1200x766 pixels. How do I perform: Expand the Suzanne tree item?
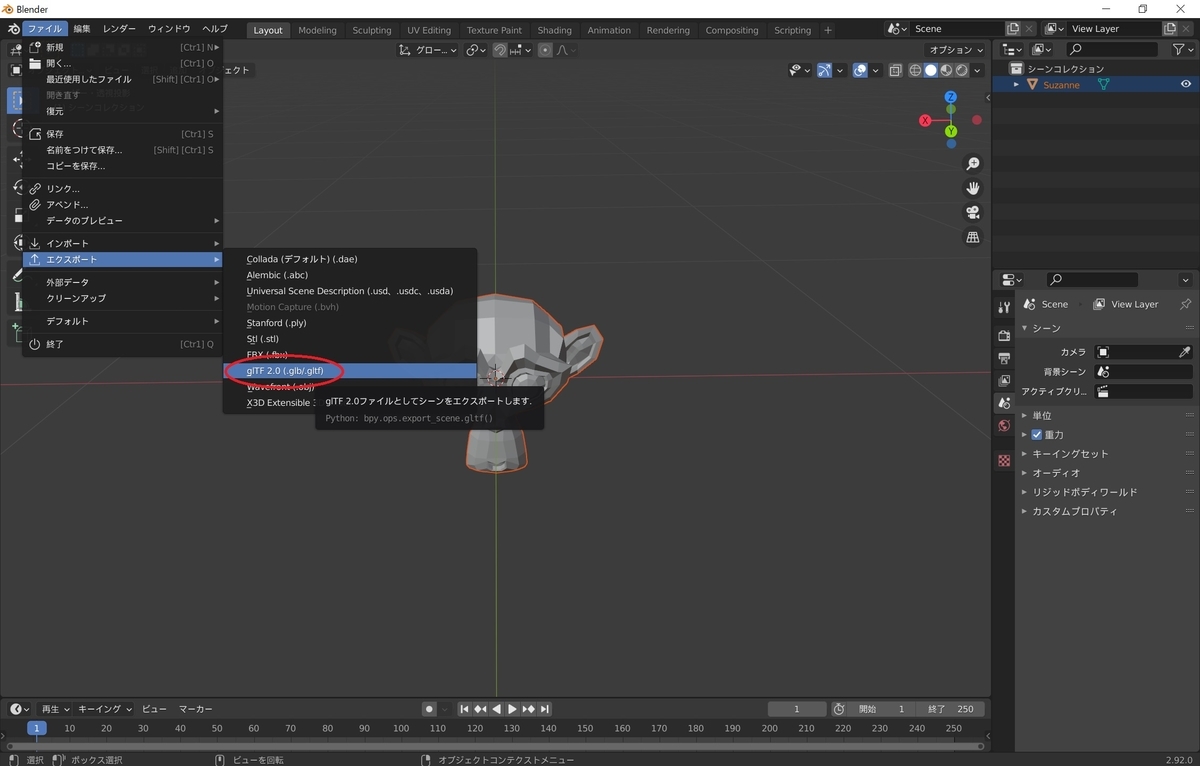click(1017, 85)
